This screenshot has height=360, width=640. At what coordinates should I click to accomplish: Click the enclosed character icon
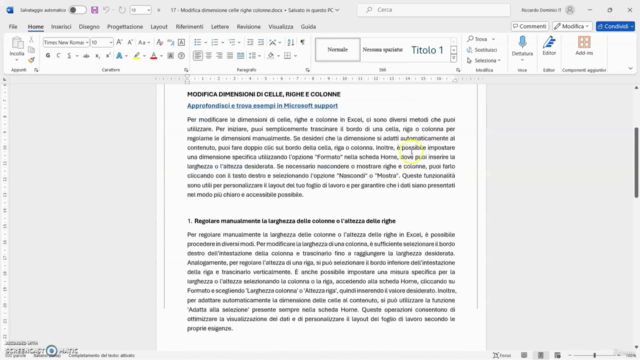[182, 56]
